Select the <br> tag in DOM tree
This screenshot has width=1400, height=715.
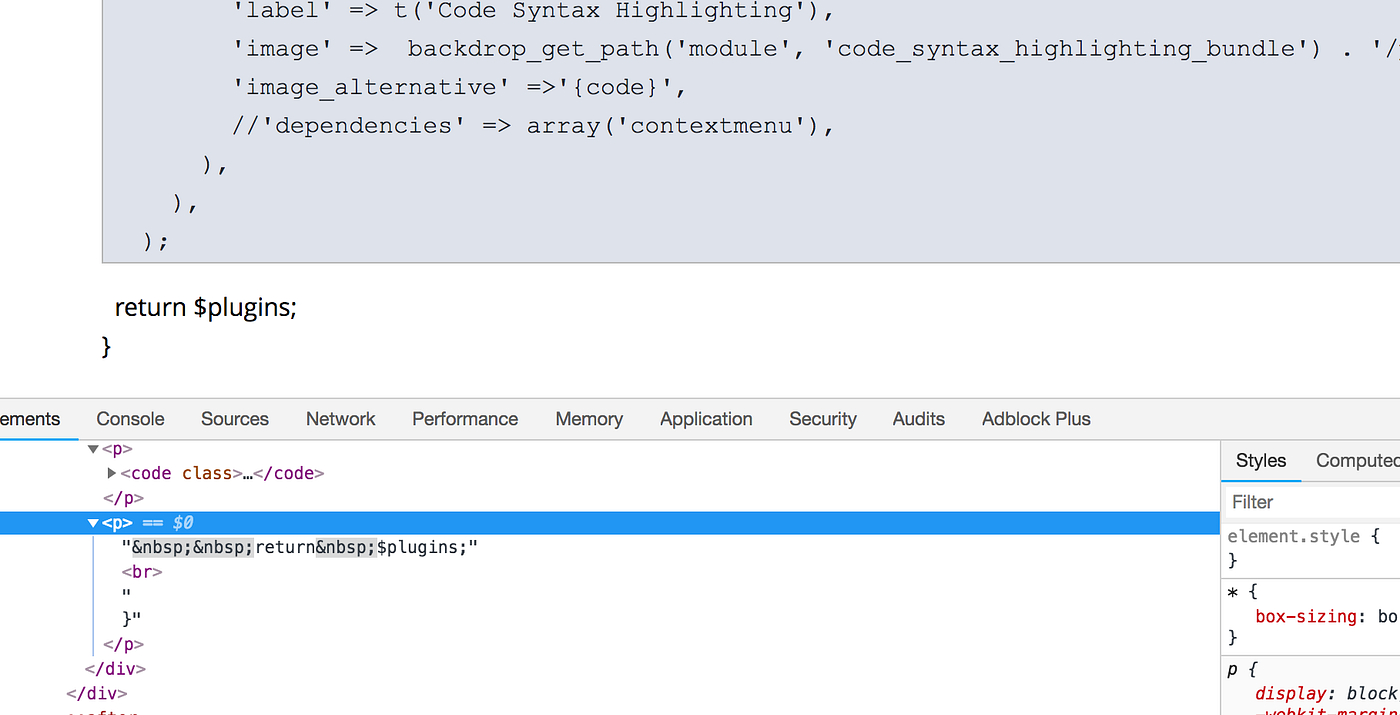(x=141, y=571)
